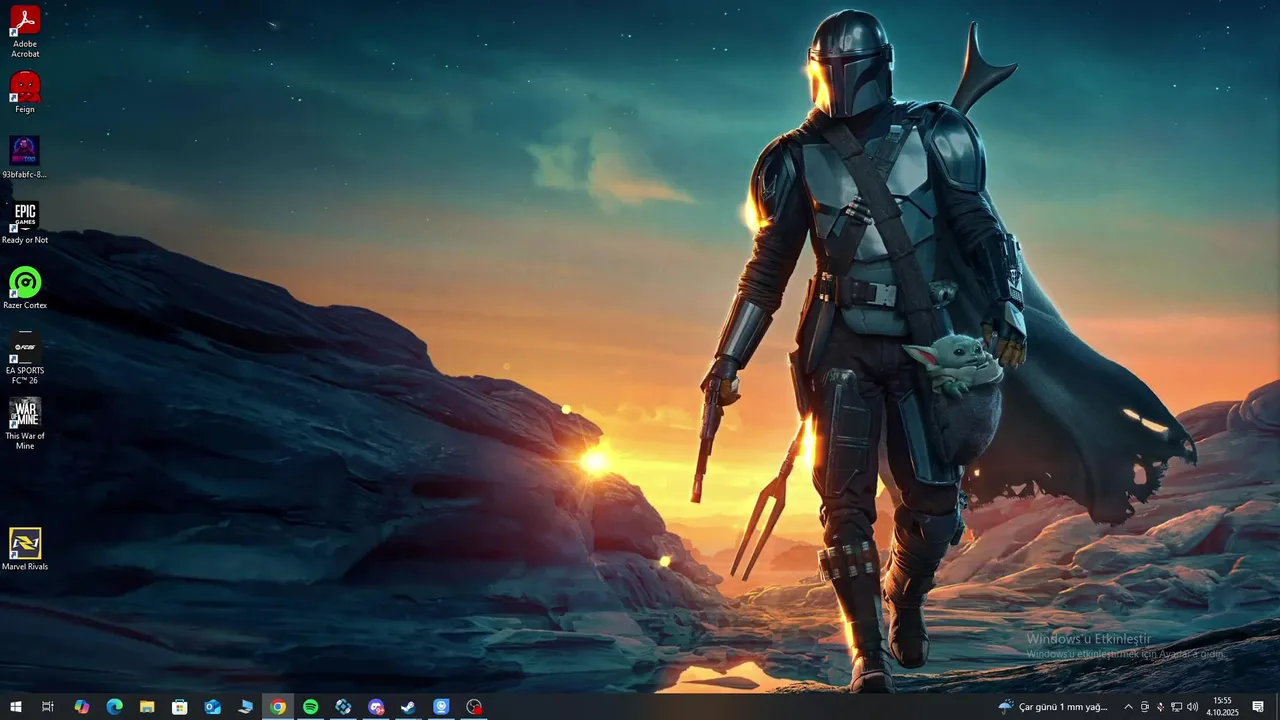The width and height of the screenshot is (1280, 720).
Task: Click the blue geometric app icon in the taskbar
Action: (x=343, y=707)
